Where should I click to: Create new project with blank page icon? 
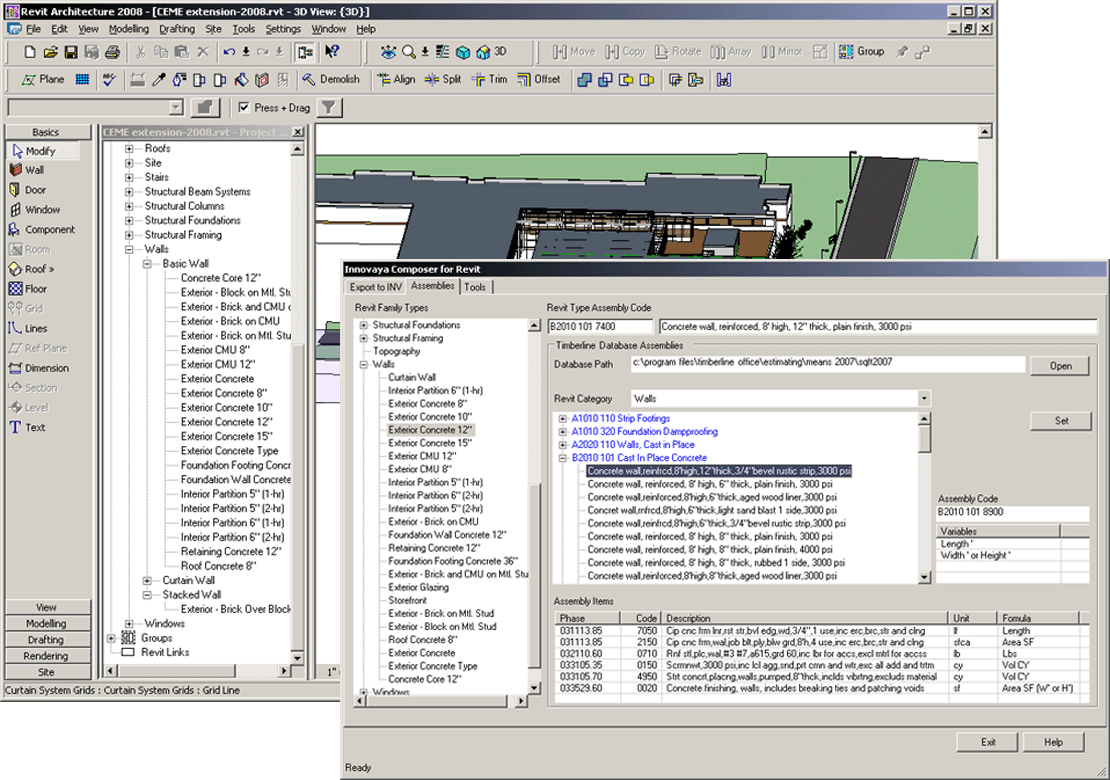(30, 52)
